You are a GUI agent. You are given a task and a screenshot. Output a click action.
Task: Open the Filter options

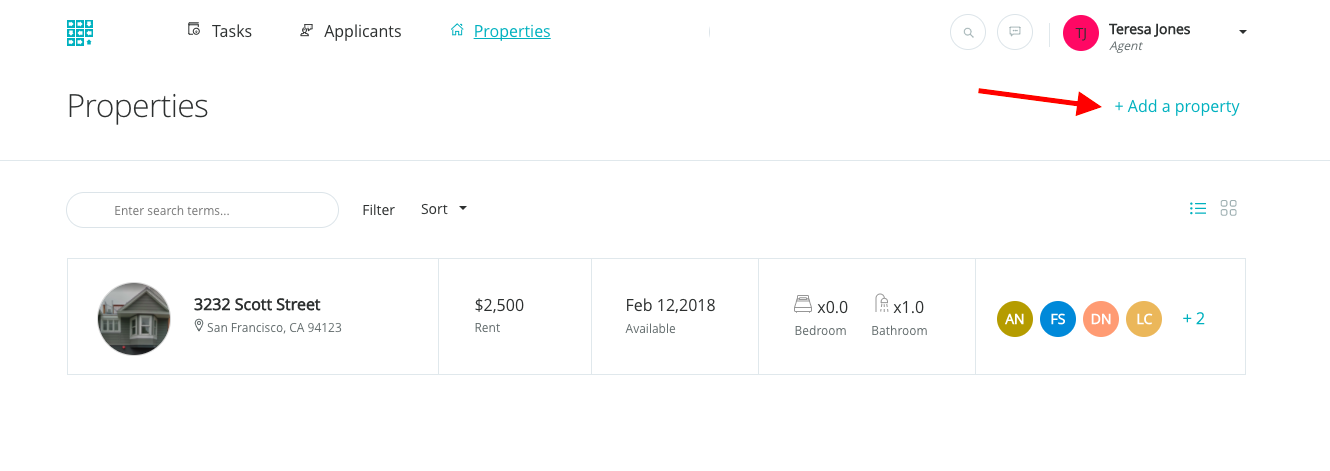[379, 210]
